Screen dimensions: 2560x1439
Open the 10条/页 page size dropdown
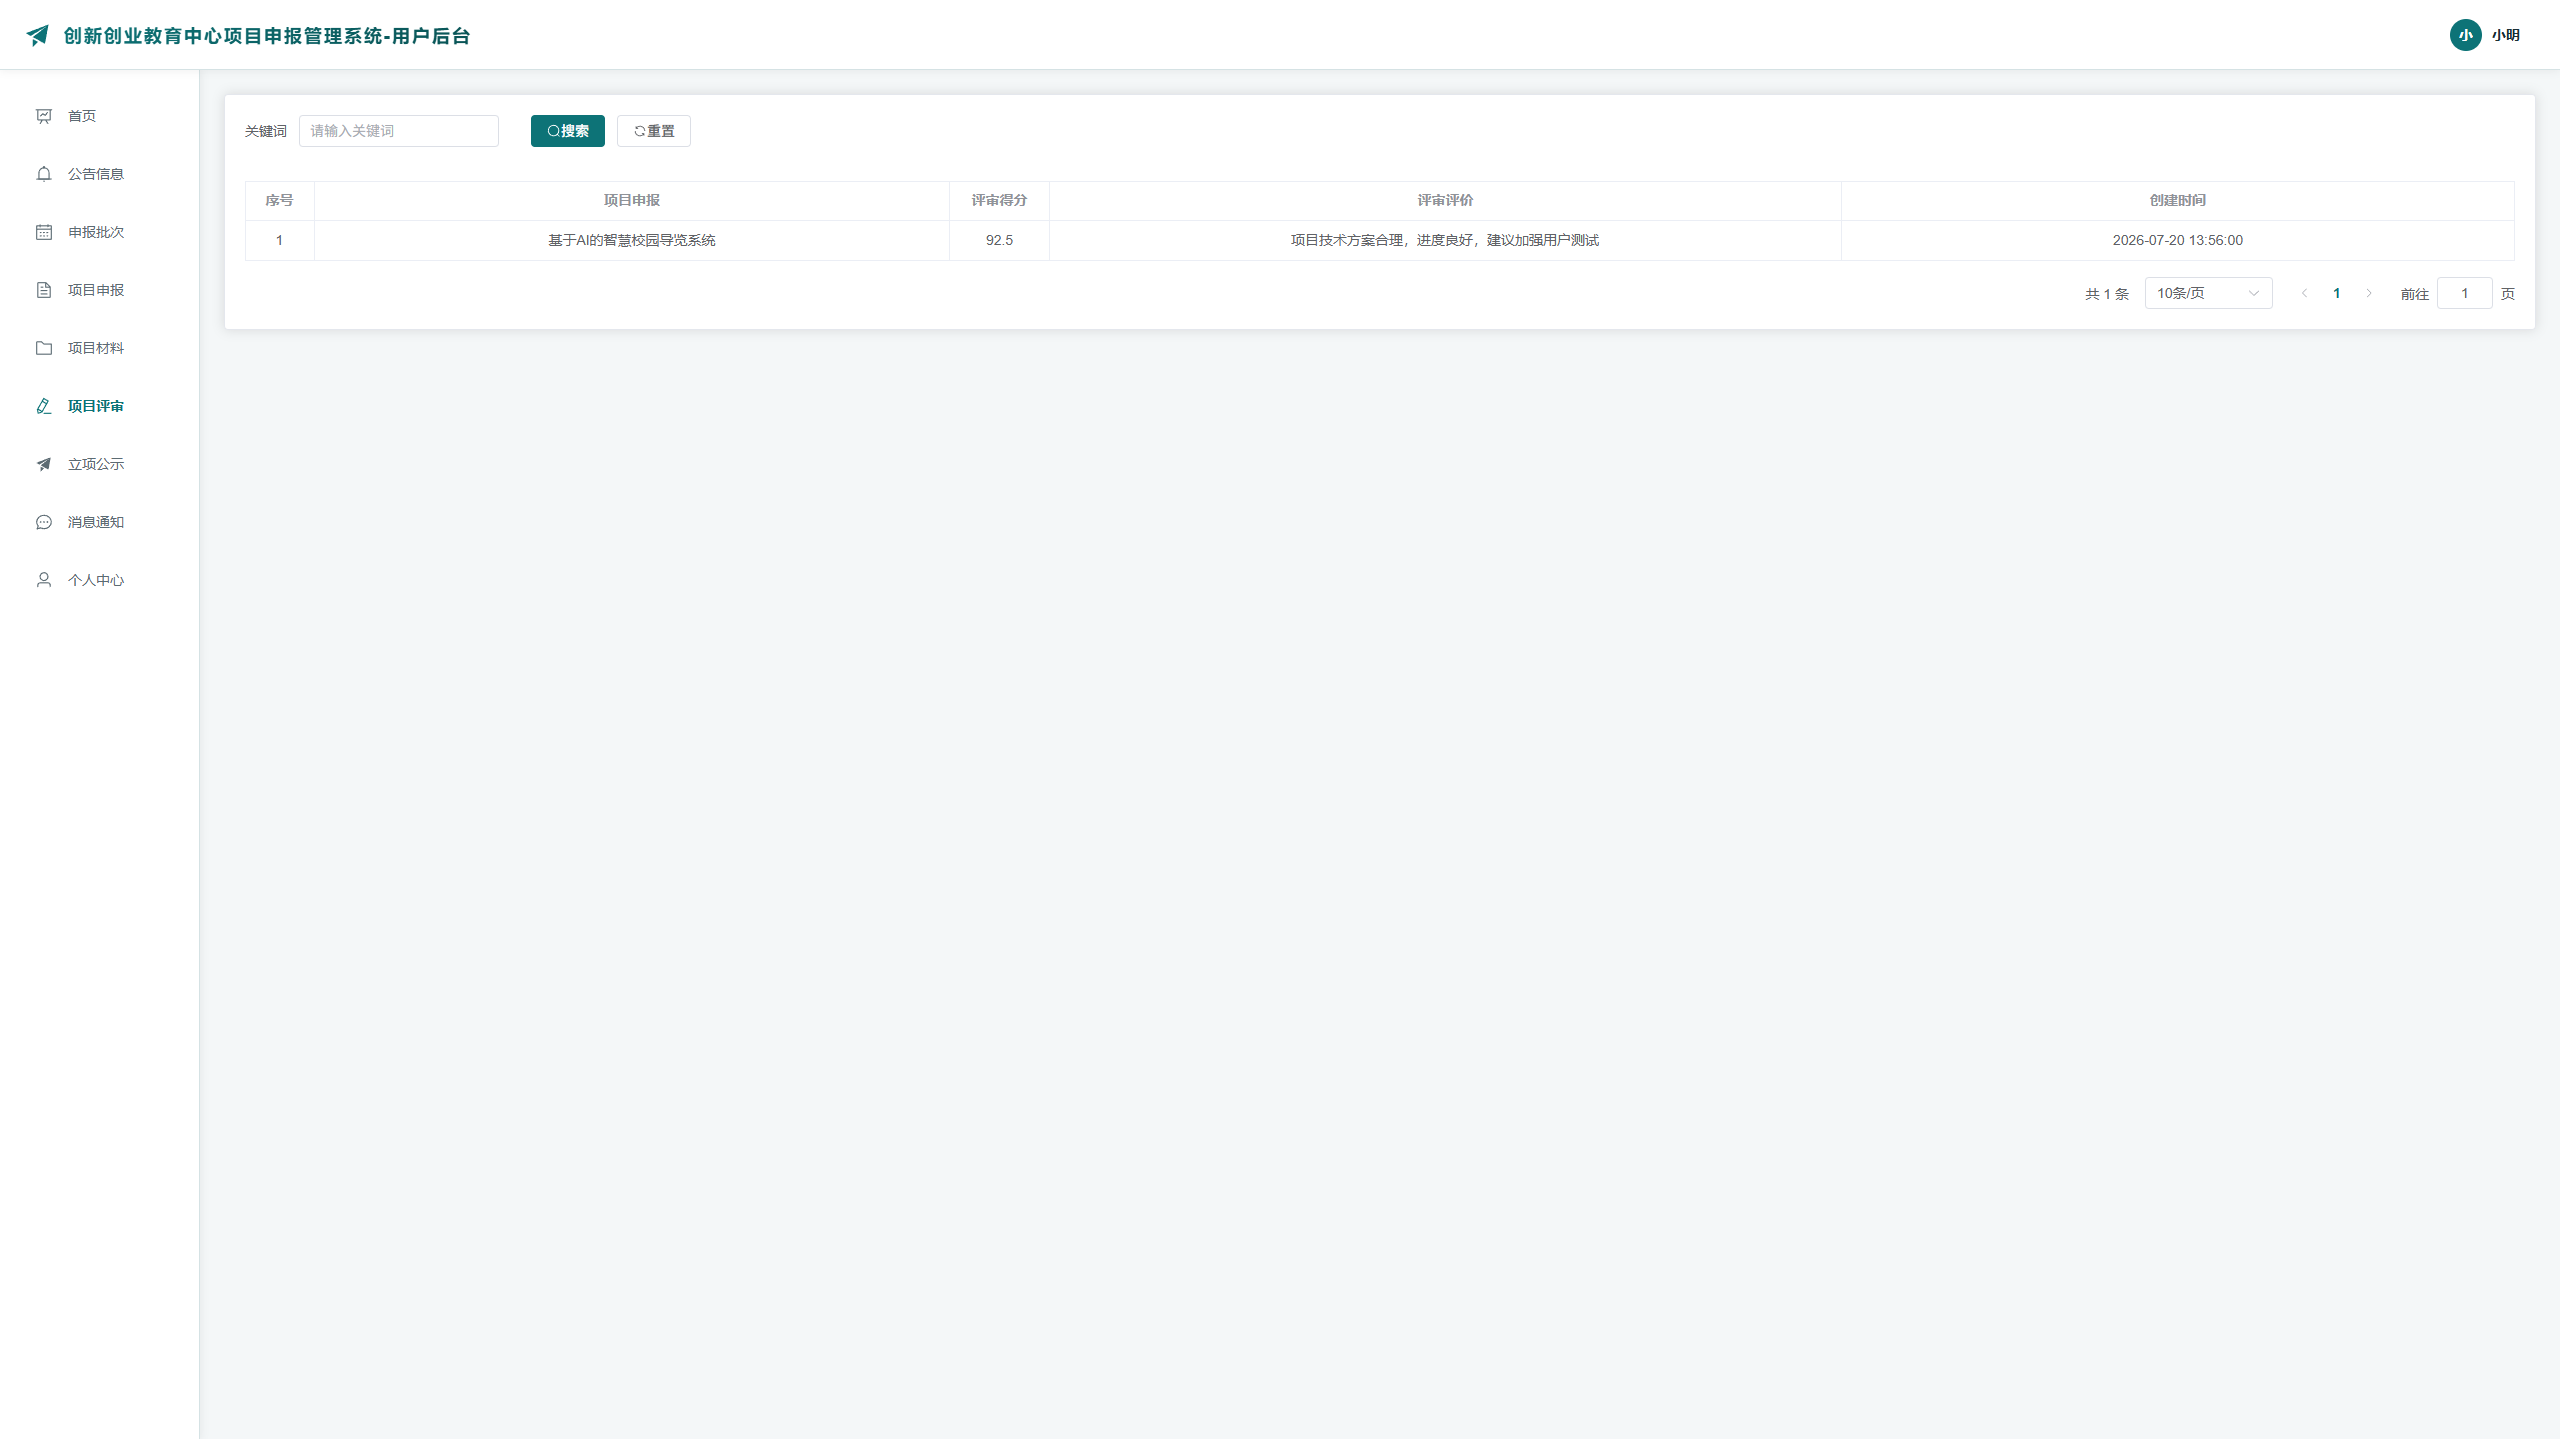(x=2208, y=293)
